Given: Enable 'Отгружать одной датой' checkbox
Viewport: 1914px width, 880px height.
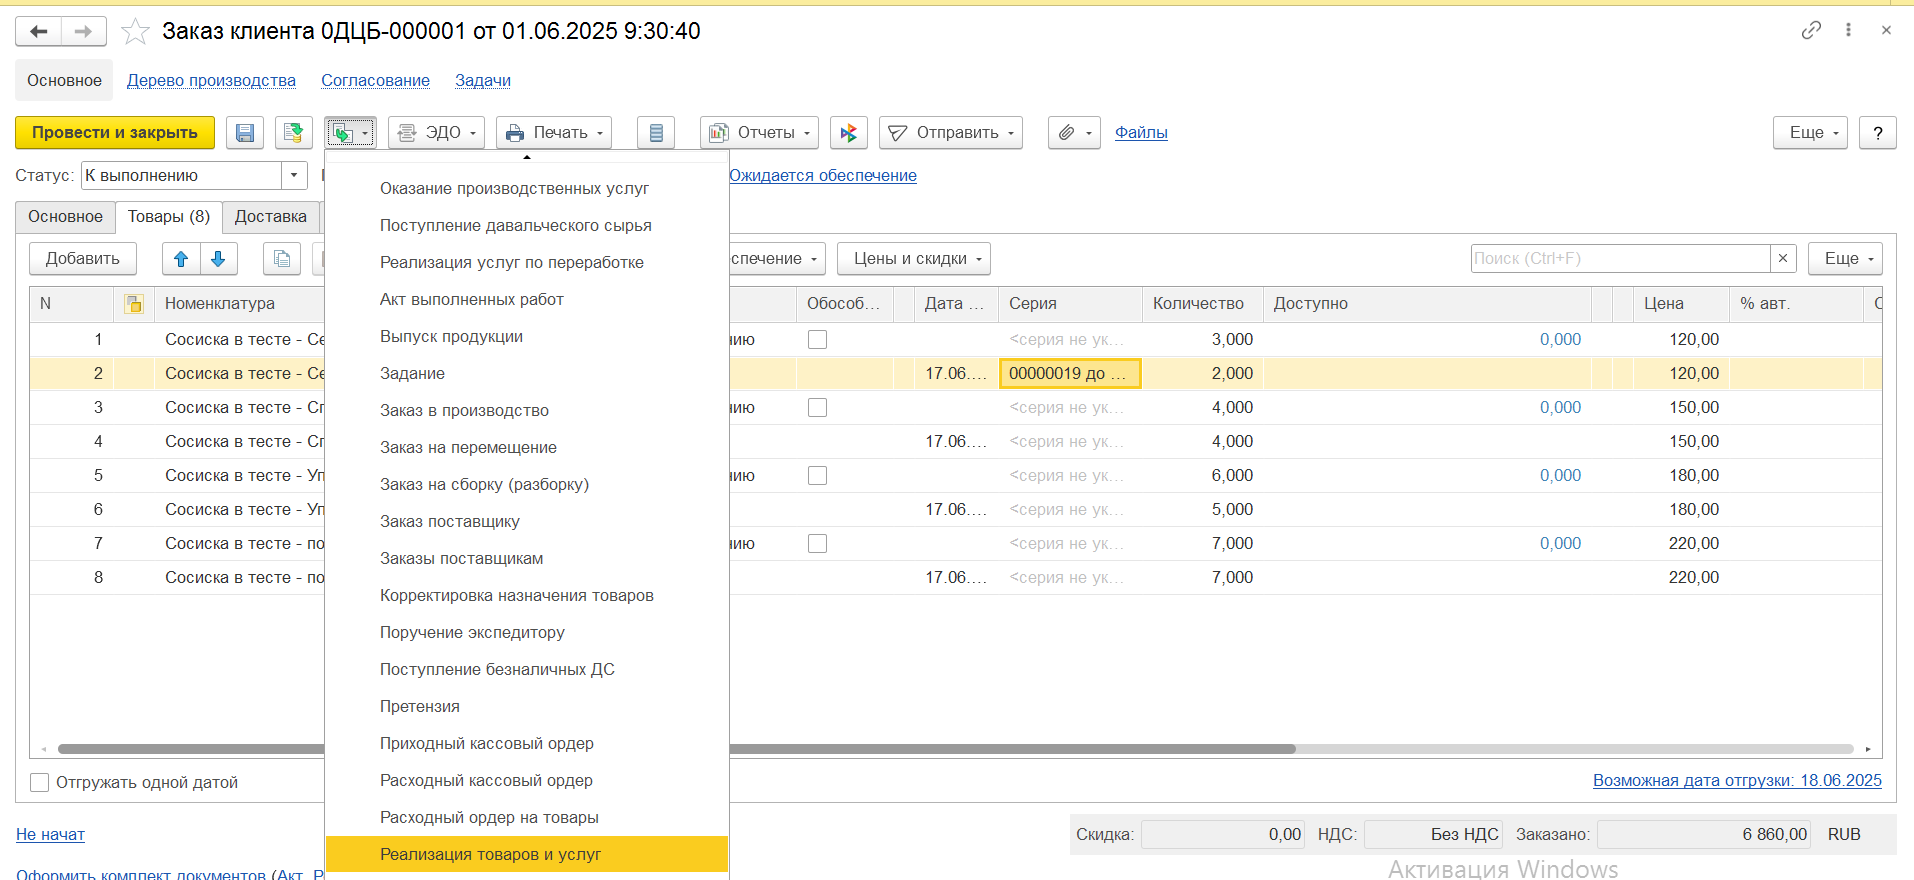Looking at the screenshot, I should (x=40, y=783).
